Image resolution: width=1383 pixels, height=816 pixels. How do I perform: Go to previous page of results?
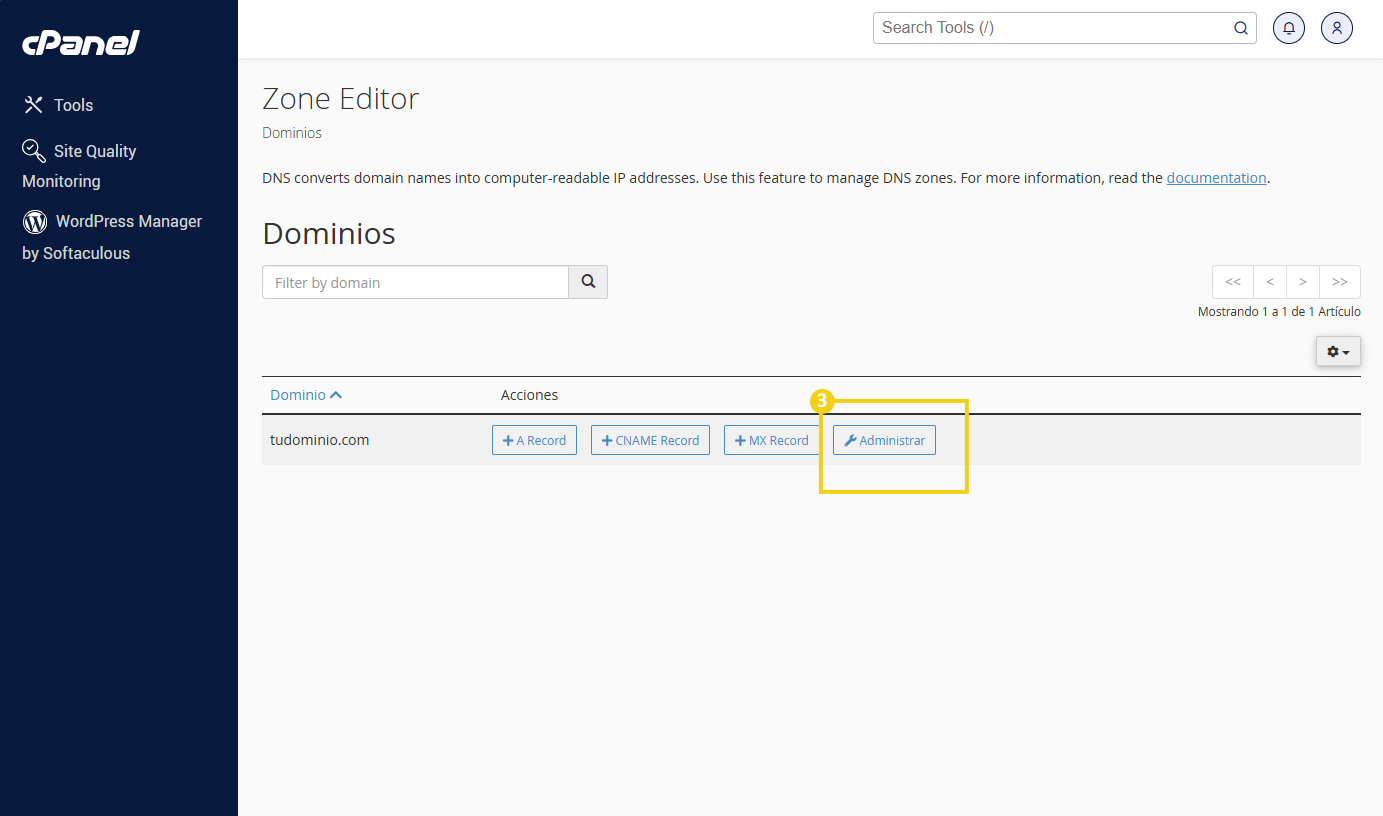coord(1270,282)
